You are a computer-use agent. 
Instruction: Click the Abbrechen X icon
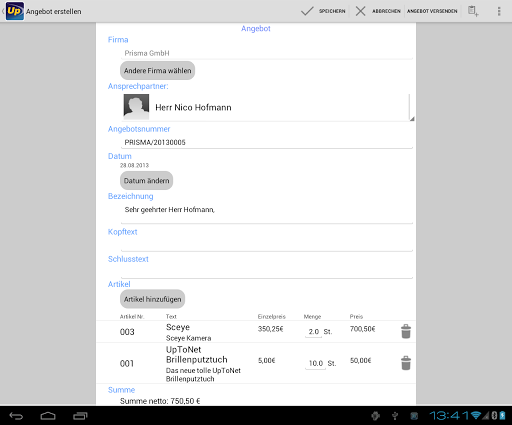(360, 11)
